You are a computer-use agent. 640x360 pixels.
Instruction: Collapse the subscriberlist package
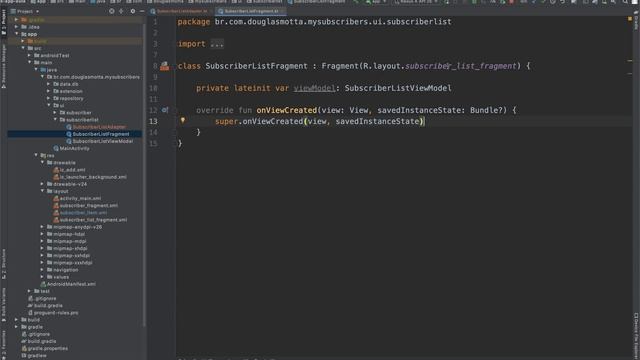(x=55, y=120)
